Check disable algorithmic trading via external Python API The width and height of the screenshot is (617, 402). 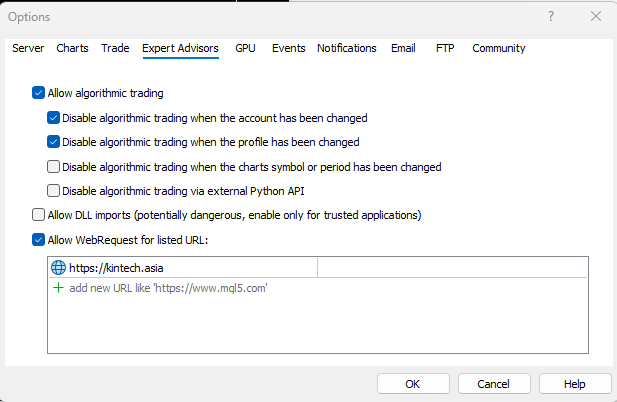pos(53,191)
